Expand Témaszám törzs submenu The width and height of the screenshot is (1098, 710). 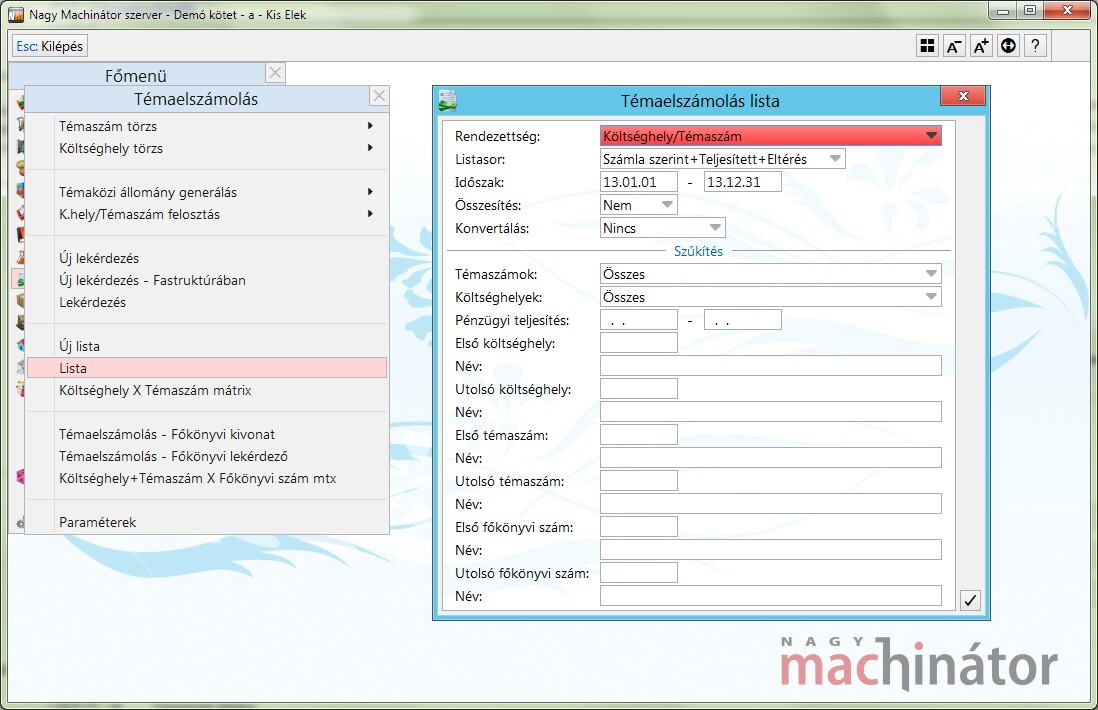coord(207,126)
